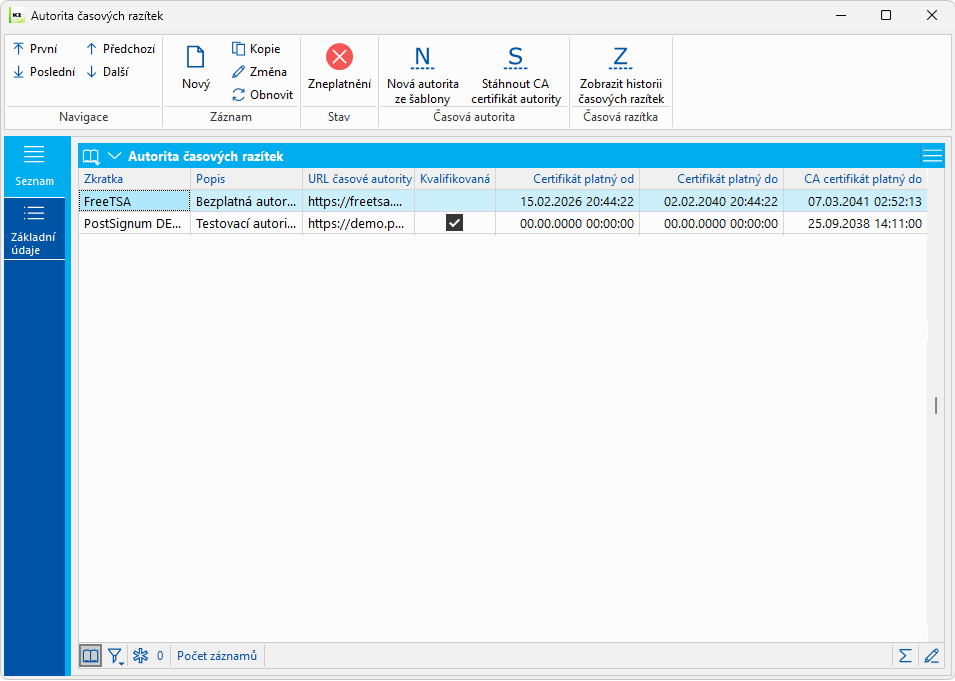Select the FreeTSA row Zkratka cell

pos(135,201)
